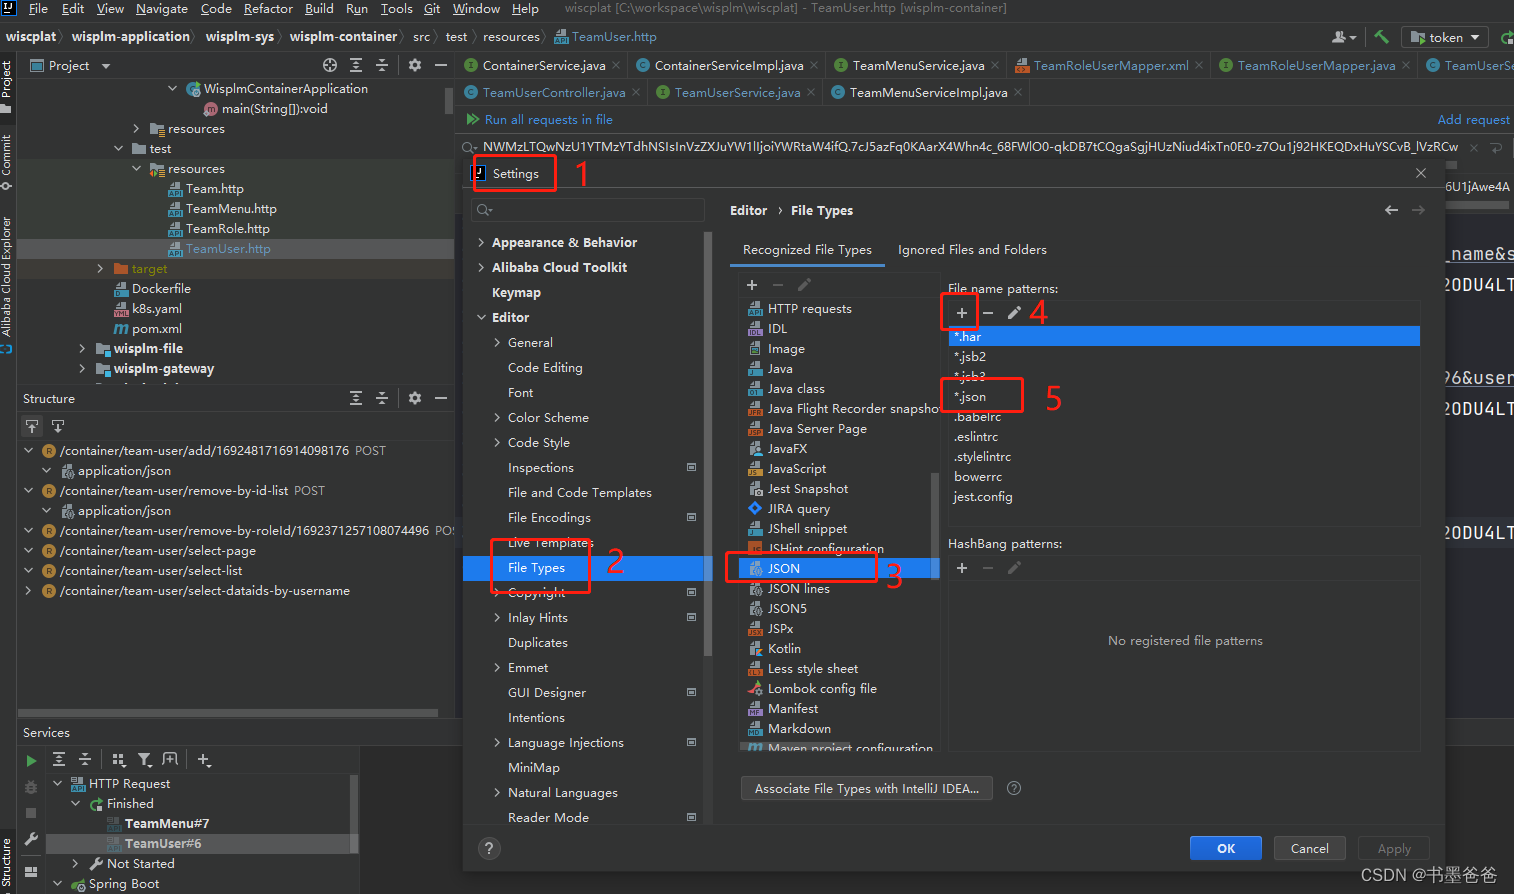1514x894 pixels.
Task: Select TeamMenu#7 in Services panel
Action: 166,823
